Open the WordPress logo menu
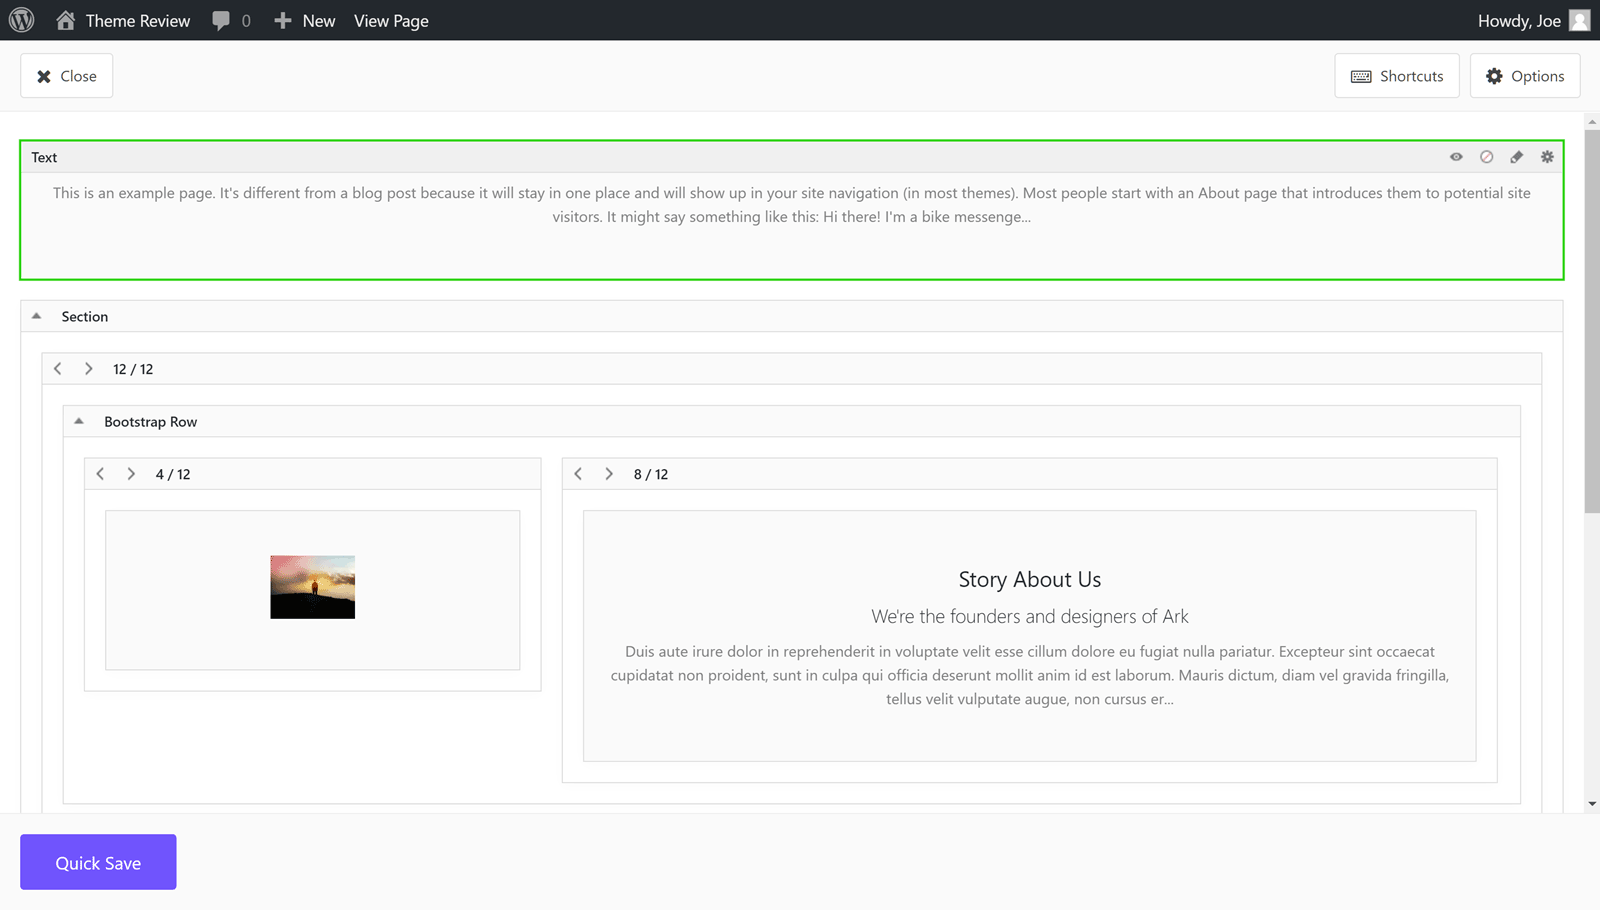The image size is (1600, 910). click(21, 20)
